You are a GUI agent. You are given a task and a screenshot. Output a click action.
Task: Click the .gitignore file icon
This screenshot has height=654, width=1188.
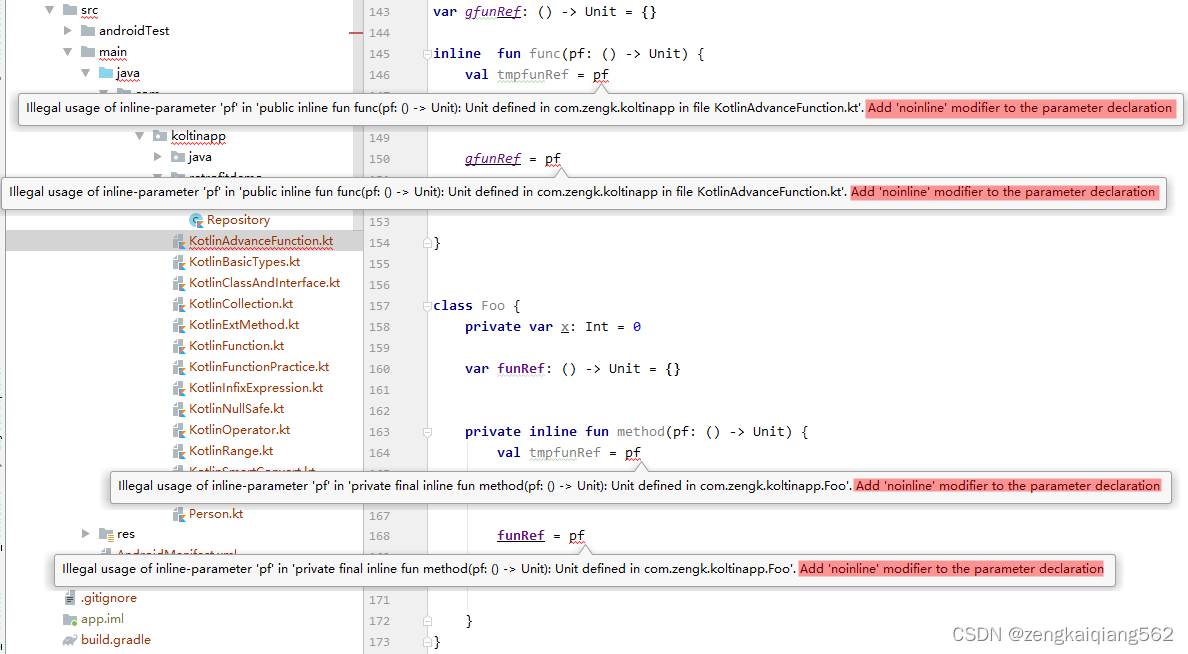tap(70, 598)
